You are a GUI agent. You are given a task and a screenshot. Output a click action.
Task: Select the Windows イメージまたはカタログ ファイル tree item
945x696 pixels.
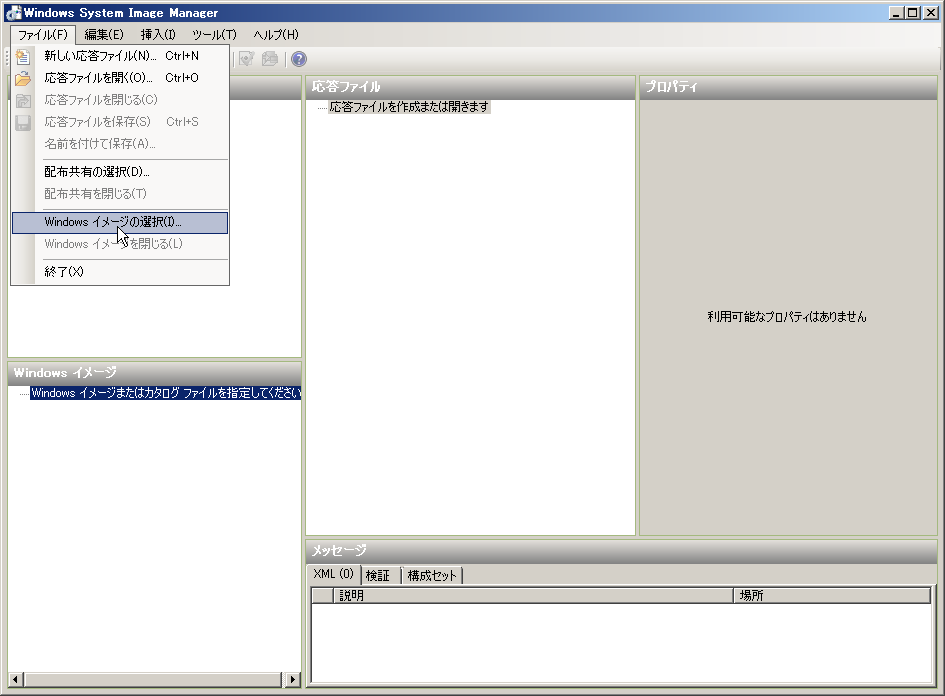coord(166,393)
